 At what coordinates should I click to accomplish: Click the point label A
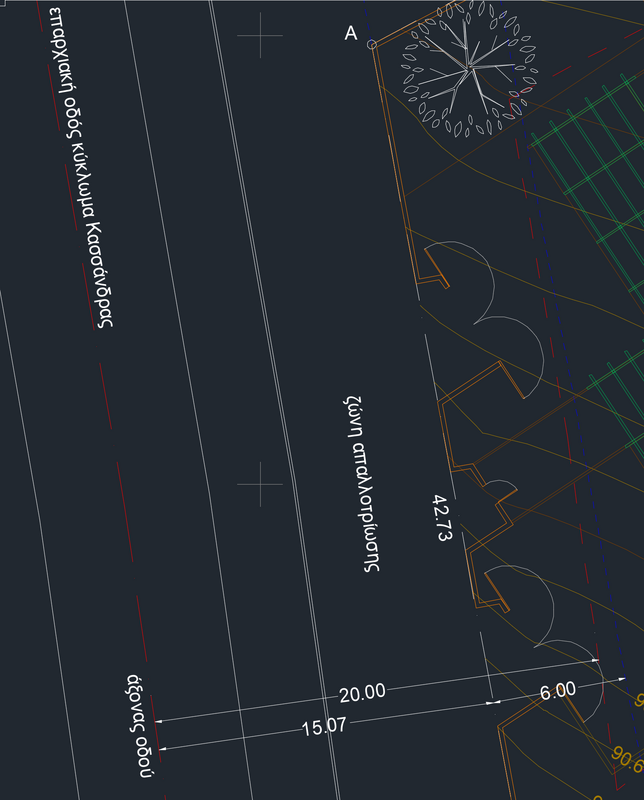click(x=350, y=34)
